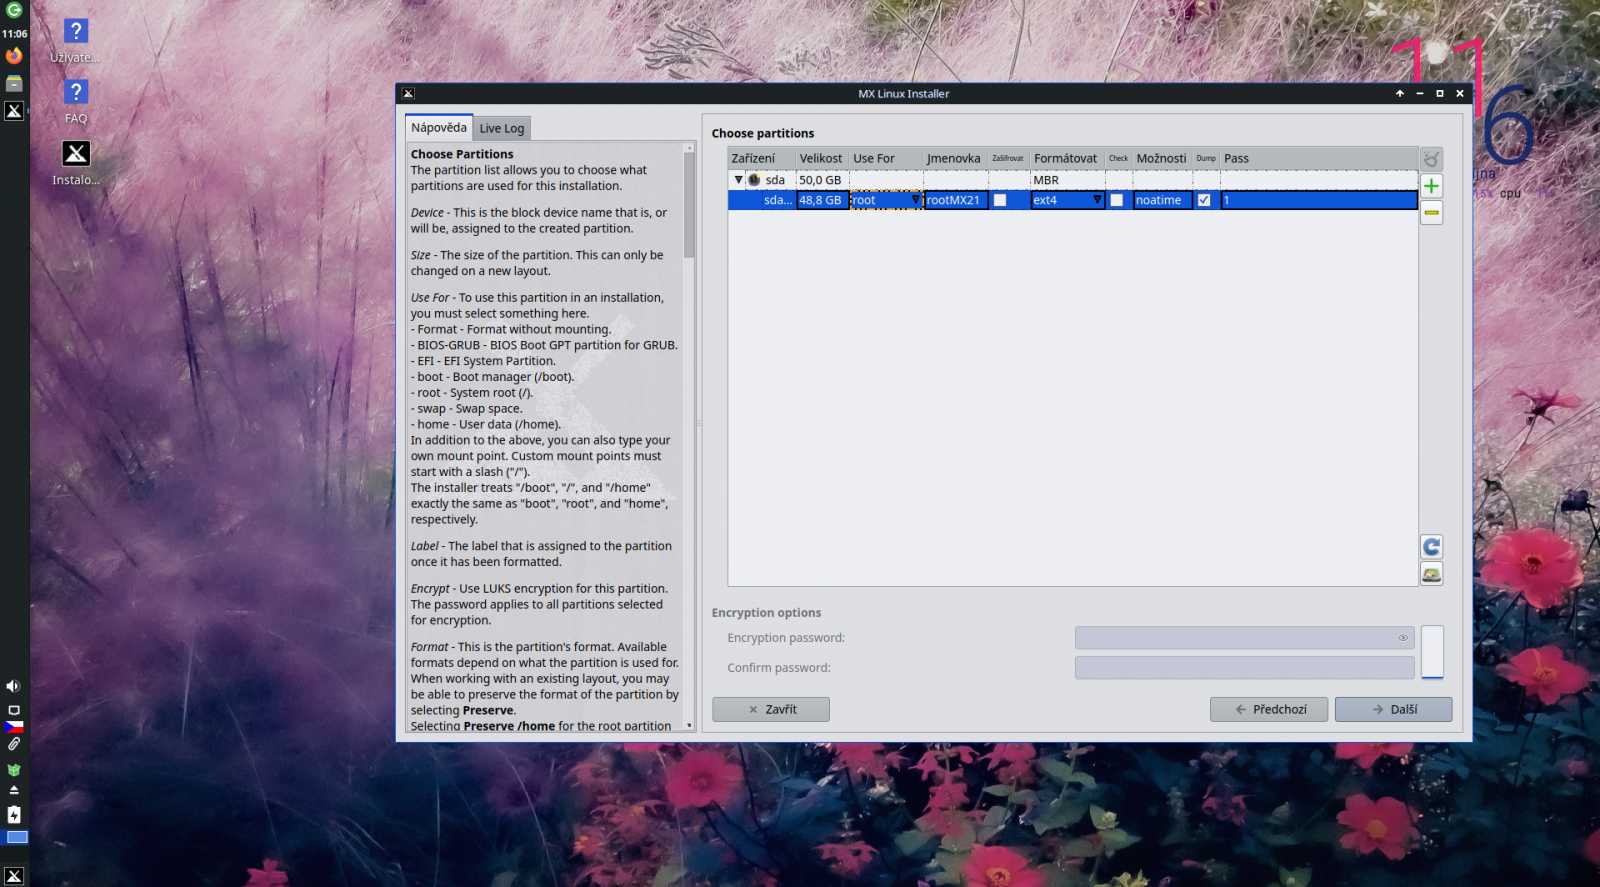Click help panel vertical scrollbar
Screen dimensions: 1600x887
(x=689, y=205)
